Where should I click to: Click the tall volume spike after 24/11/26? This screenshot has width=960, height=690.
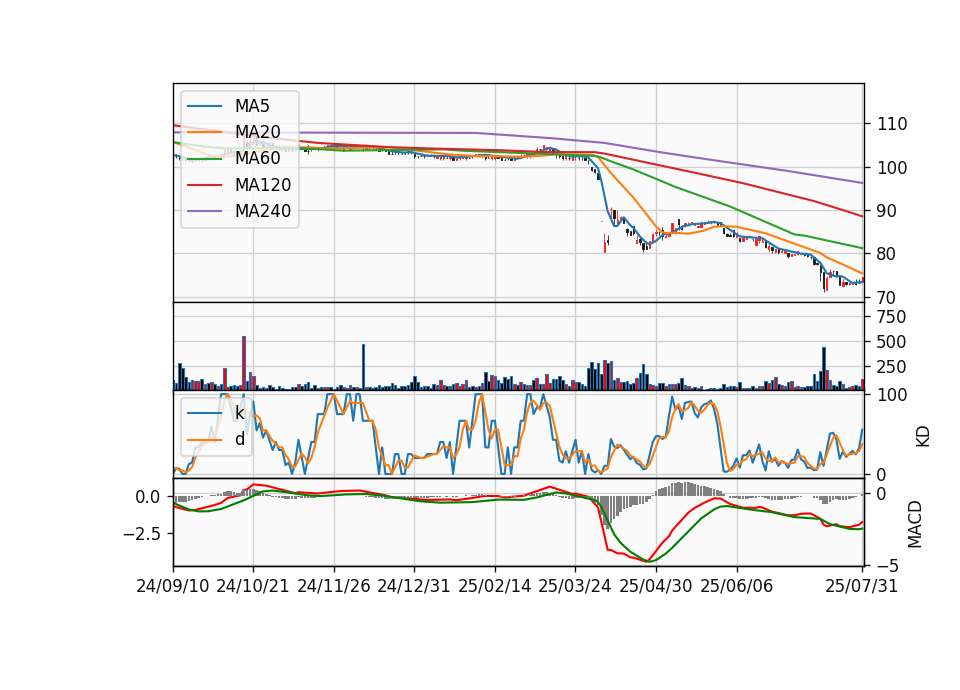tap(363, 367)
